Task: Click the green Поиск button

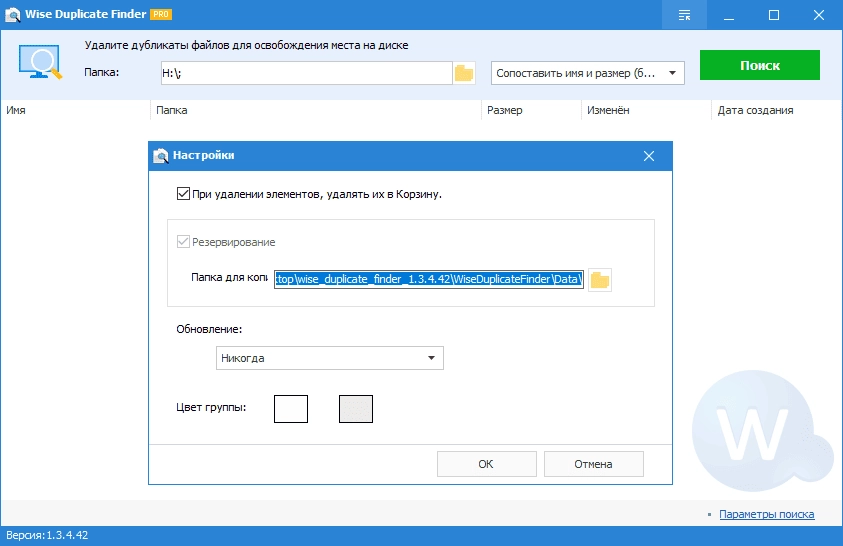Action: (x=760, y=65)
